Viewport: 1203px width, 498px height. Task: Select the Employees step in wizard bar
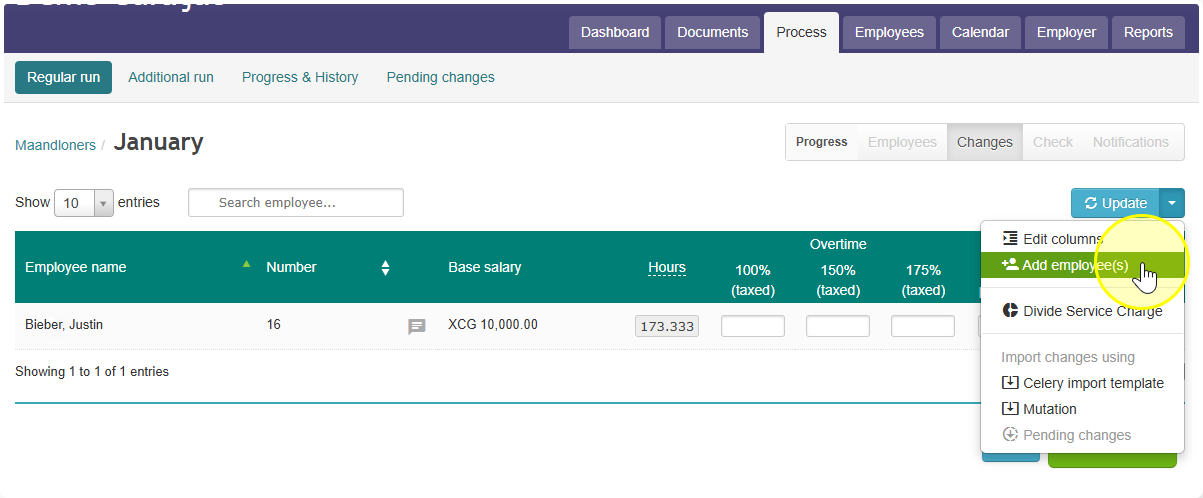point(902,142)
